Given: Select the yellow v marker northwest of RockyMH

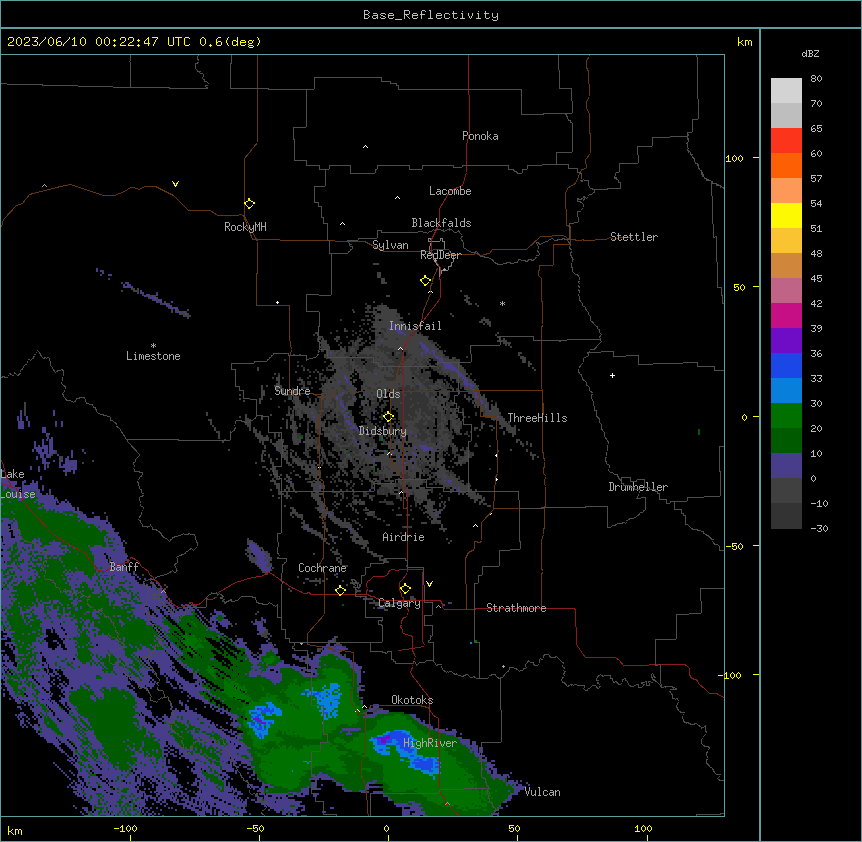Looking at the screenshot, I should pos(175,184).
